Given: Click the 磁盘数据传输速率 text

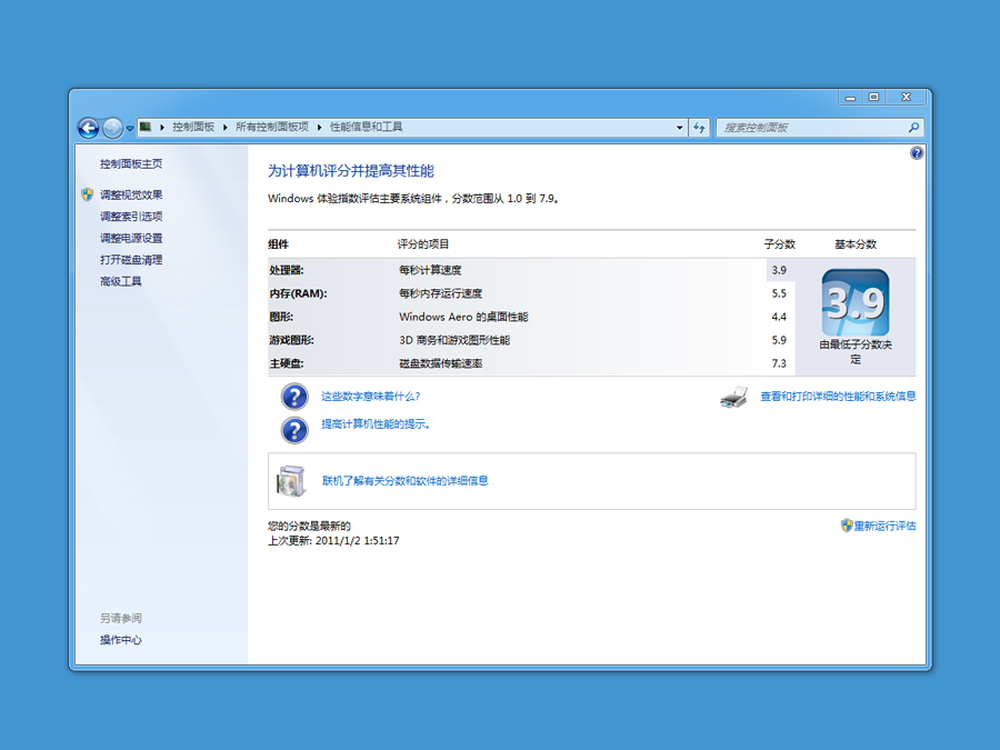Looking at the screenshot, I should [x=441, y=364].
